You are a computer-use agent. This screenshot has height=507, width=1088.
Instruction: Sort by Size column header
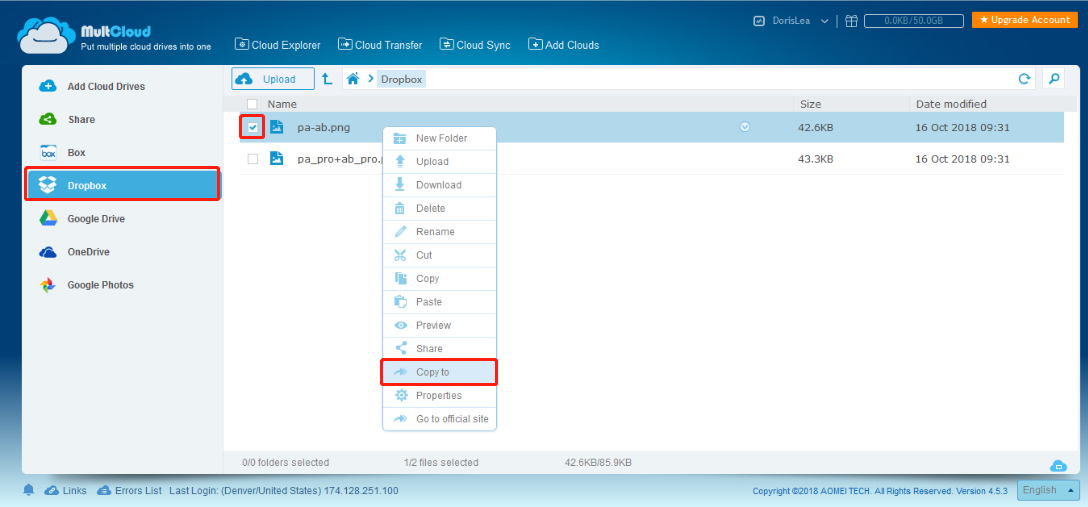point(810,104)
